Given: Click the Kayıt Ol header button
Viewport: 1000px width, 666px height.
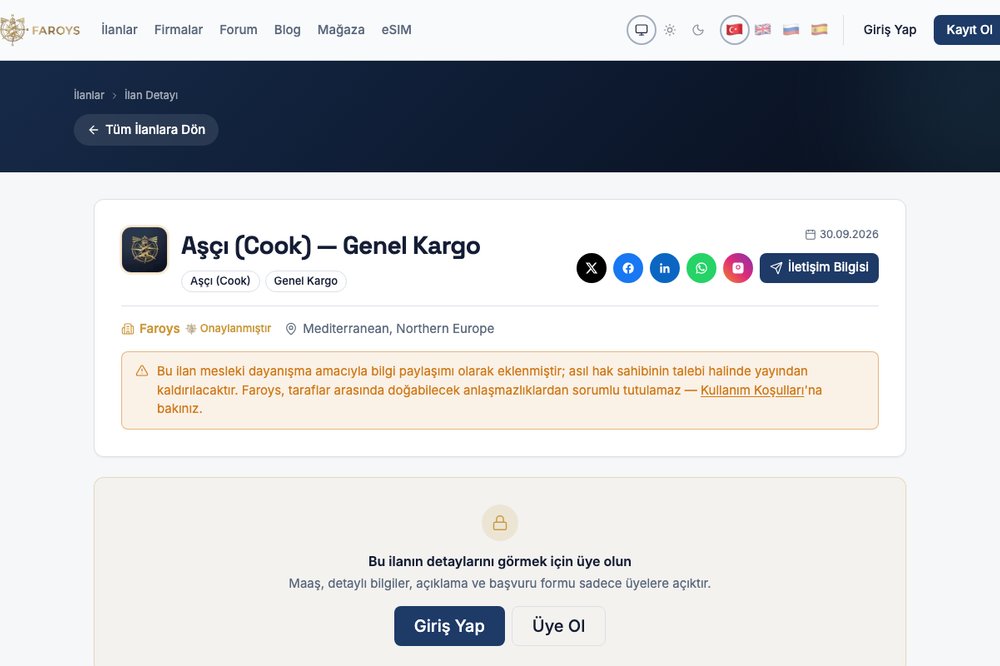Looking at the screenshot, I should 968,30.
